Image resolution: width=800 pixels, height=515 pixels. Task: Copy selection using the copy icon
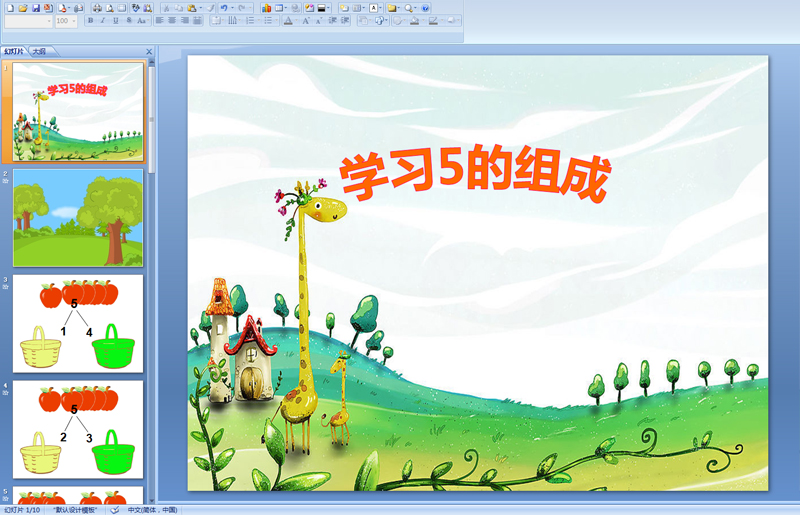coord(179,8)
